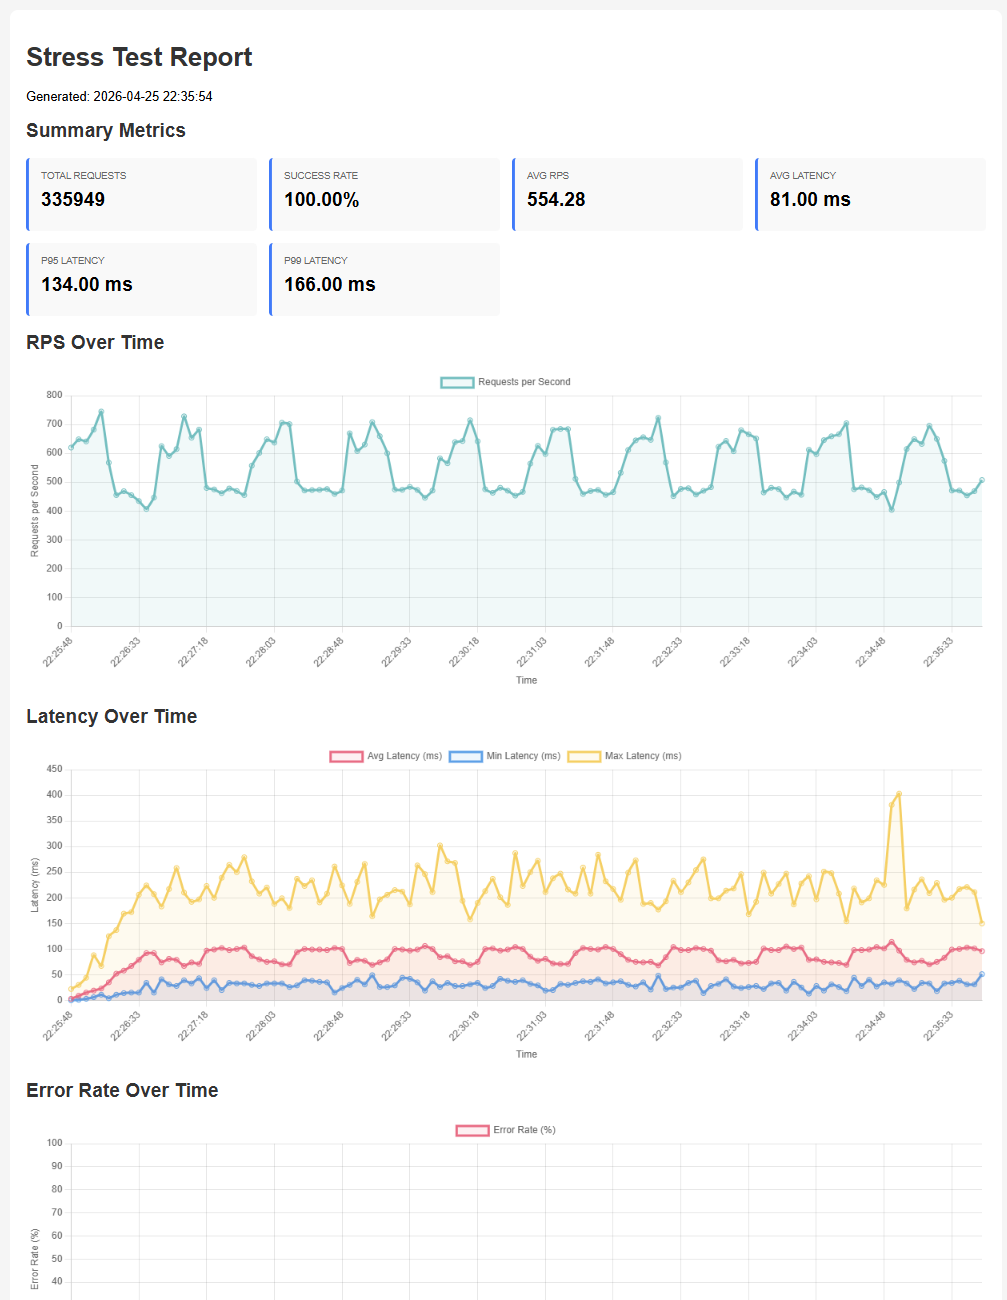The width and height of the screenshot is (1007, 1300).
Task: Click the last RPS data point at chart end
Action: (982, 480)
